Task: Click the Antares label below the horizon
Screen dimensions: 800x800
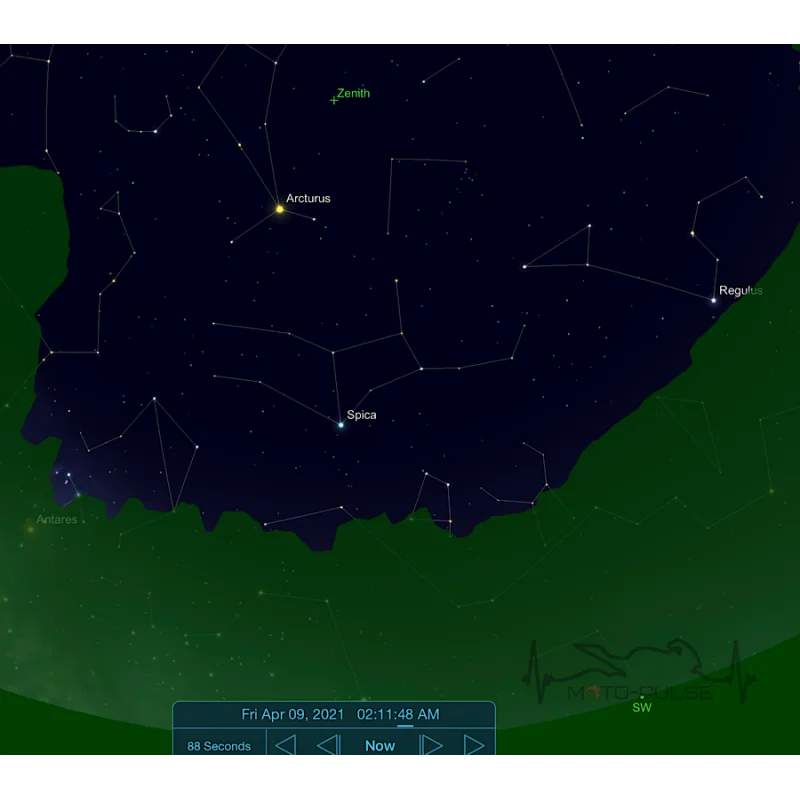Action: click(57, 519)
